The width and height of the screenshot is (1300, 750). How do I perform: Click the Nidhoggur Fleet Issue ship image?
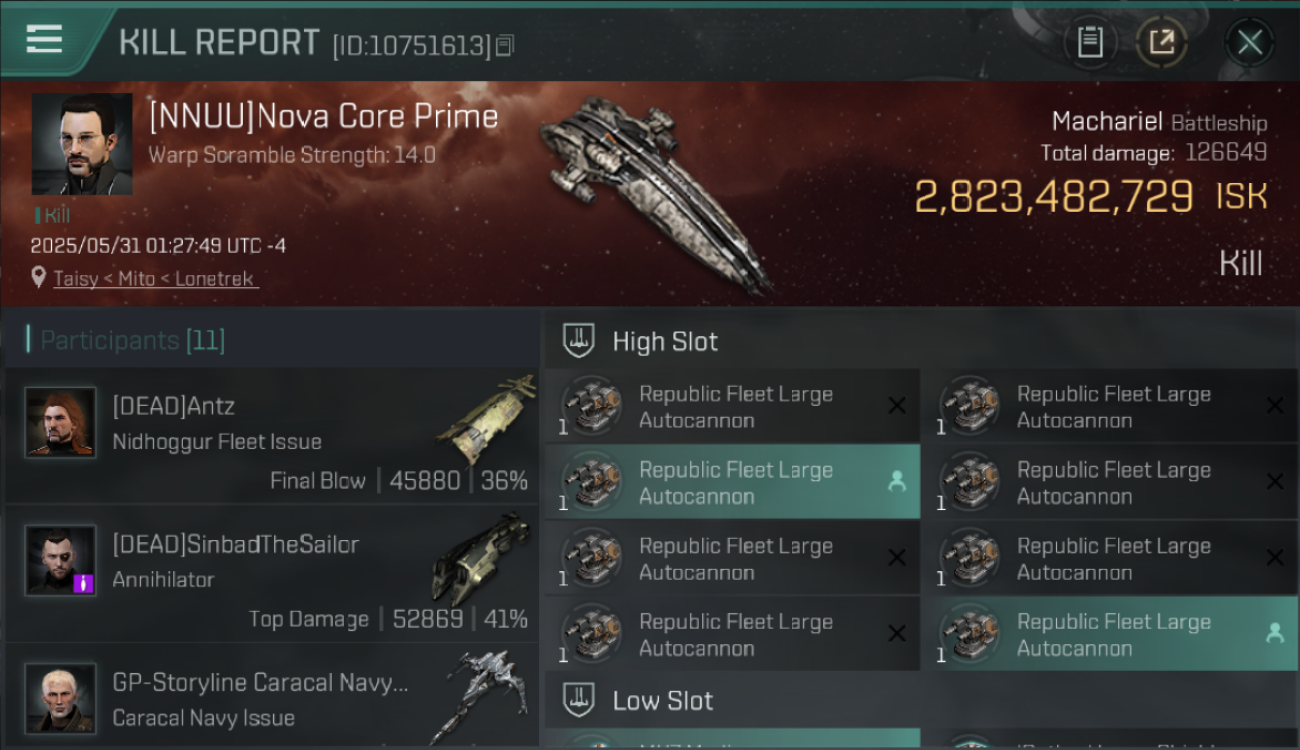pyautogui.click(x=487, y=420)
